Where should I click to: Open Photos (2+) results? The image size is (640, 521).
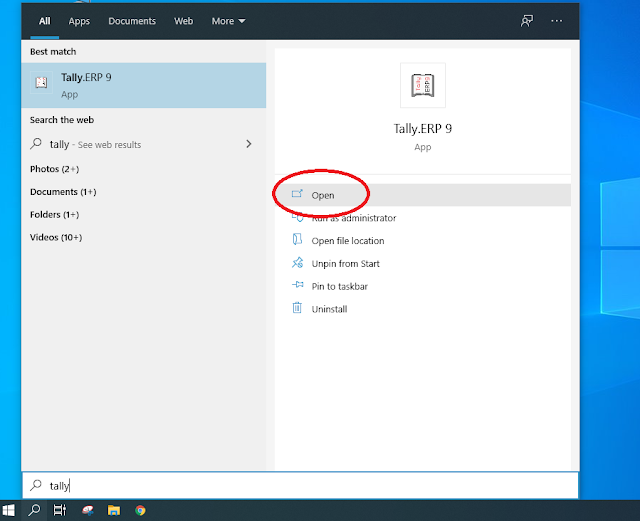click(54, 169)
